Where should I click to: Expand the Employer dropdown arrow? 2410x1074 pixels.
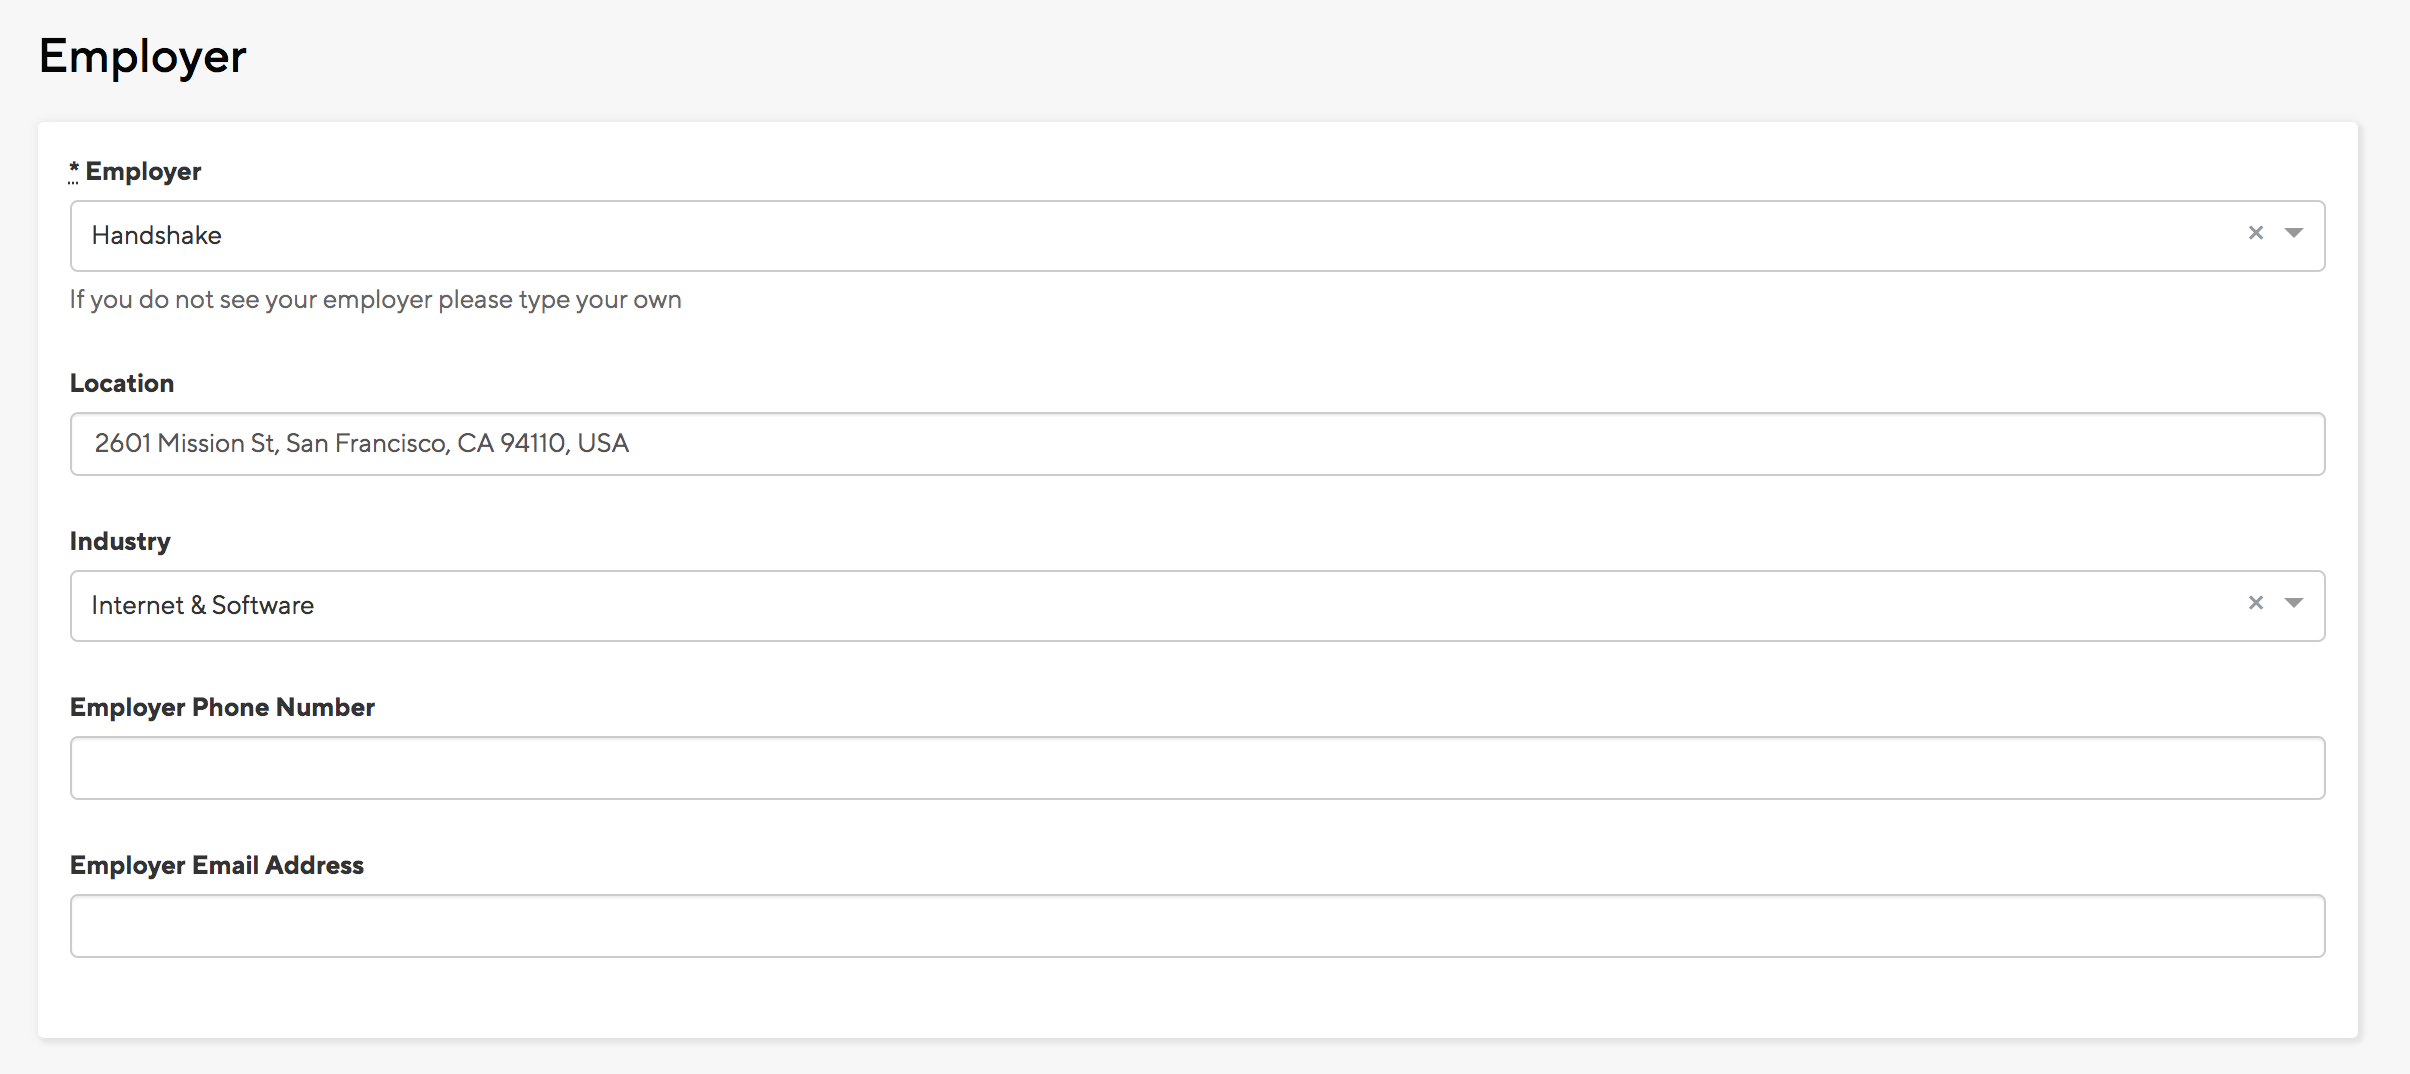(x=2294, y=233)
